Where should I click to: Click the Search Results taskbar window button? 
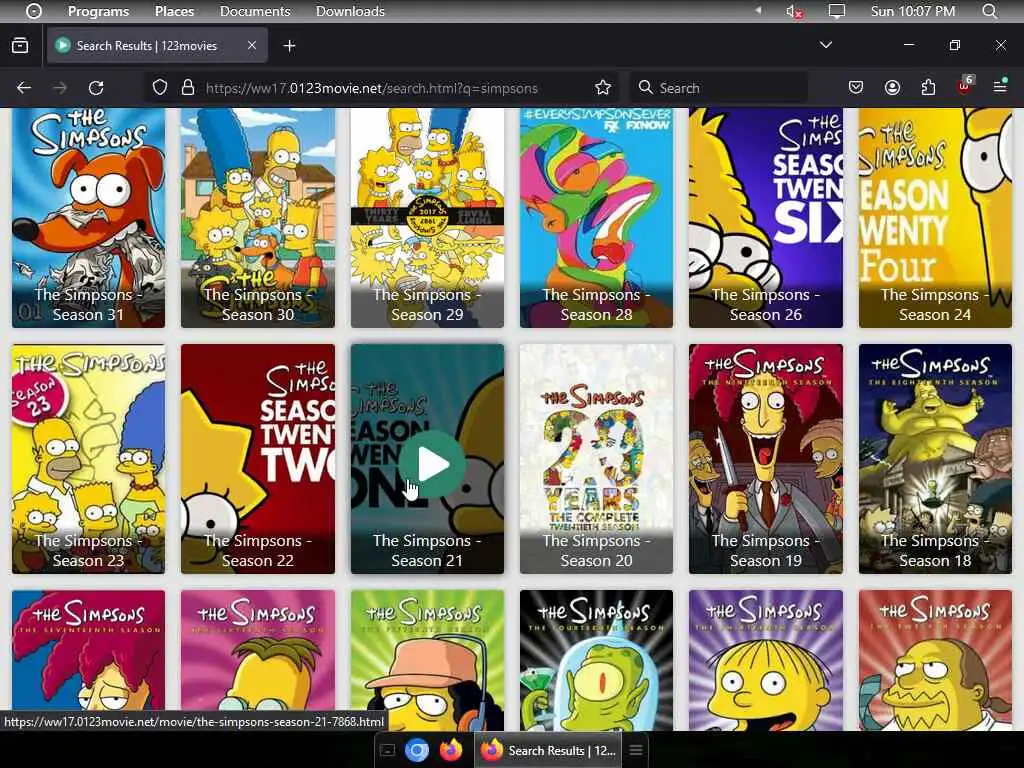coord(550,750)
